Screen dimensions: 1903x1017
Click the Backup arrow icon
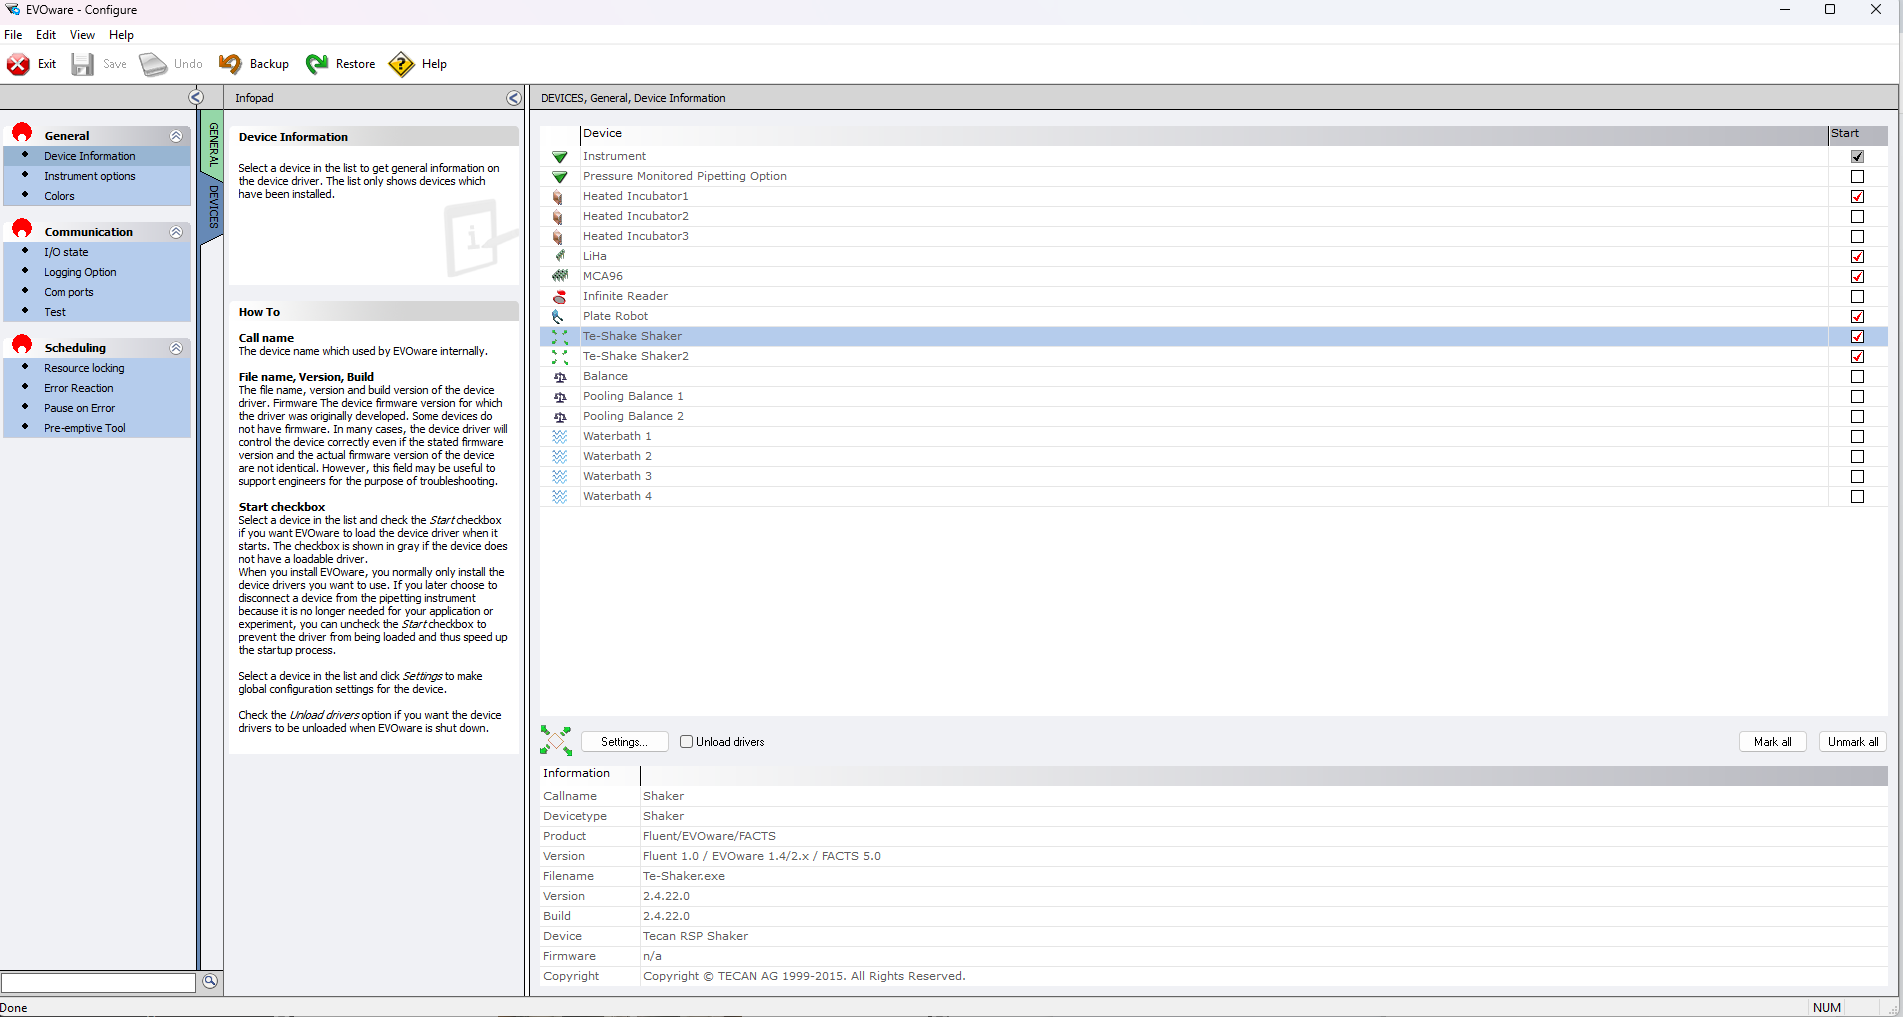tap(230, 64)
